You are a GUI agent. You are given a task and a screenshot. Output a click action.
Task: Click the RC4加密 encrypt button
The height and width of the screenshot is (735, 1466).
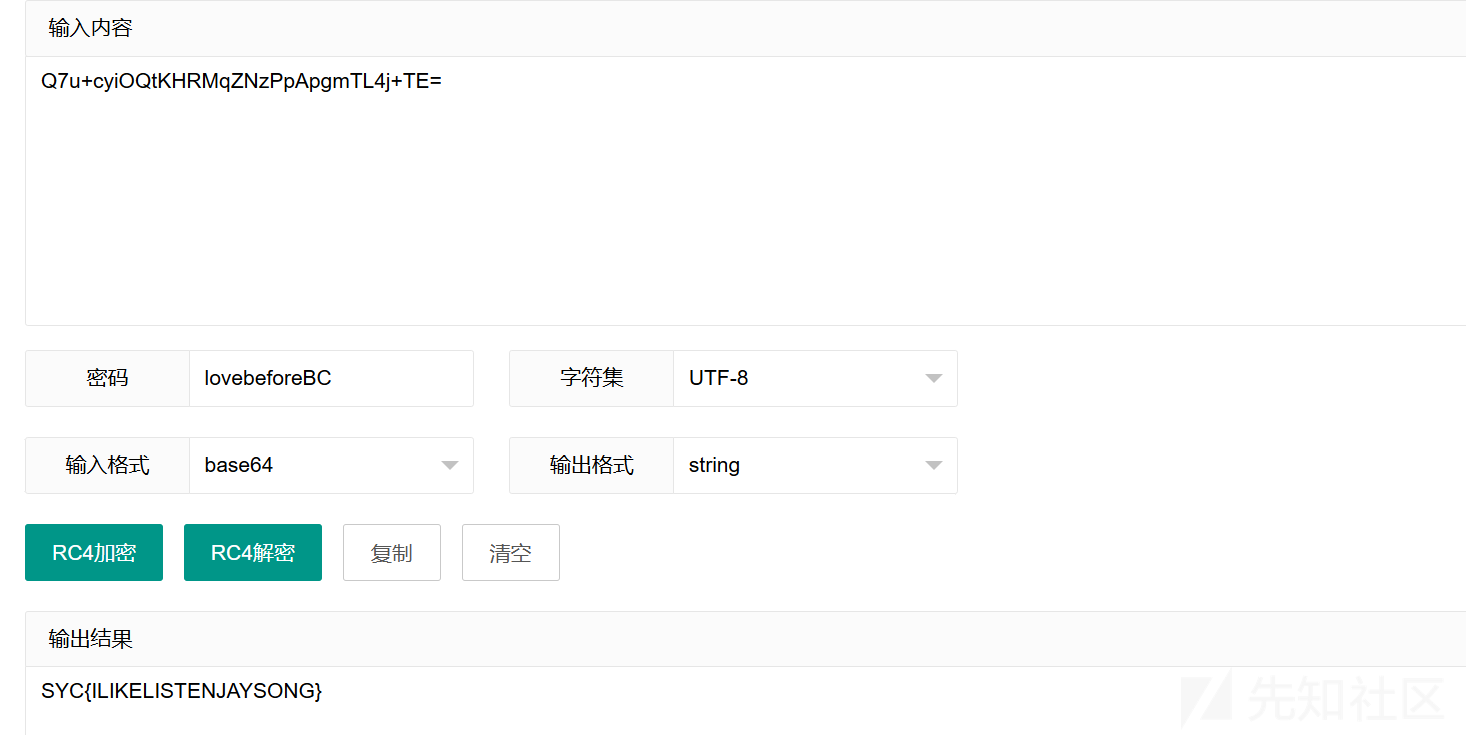coord(94,552)
